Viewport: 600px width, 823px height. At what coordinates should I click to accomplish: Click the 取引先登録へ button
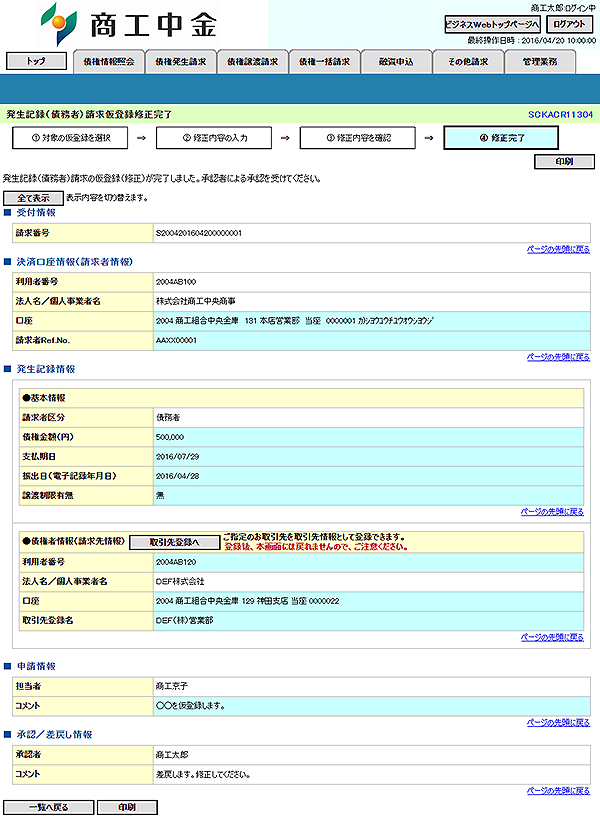[x=174, y=542]
